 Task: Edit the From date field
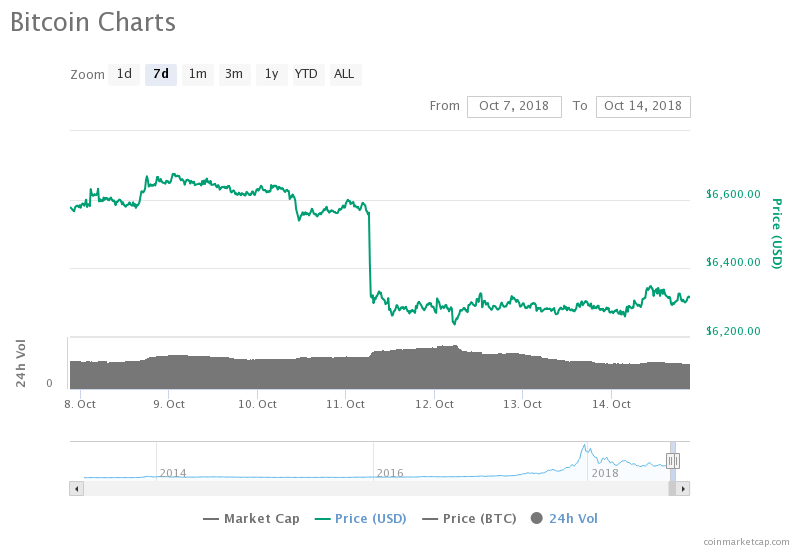pyautogui.click(x=514, y=107)
